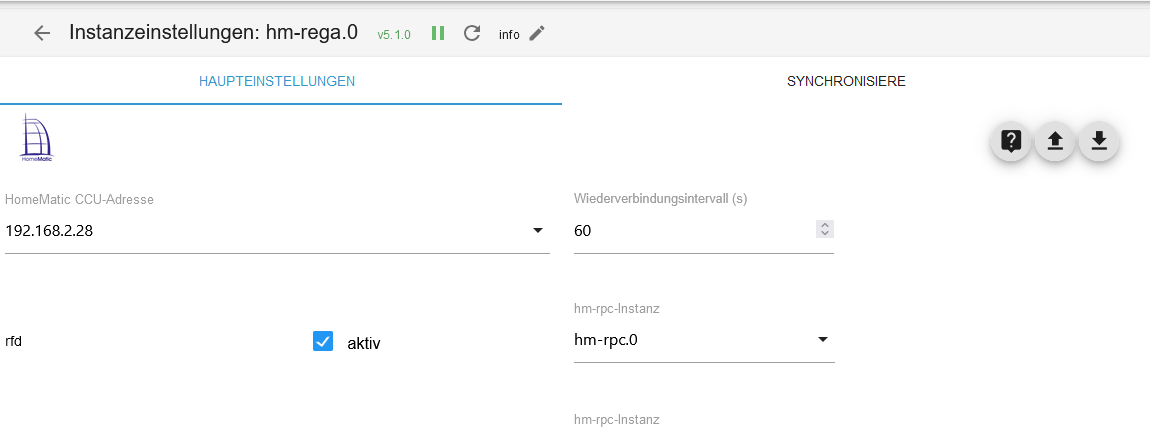1150x428 pixels.
Task: Click the pencil edit log level icon
Action: pos(537,33)
